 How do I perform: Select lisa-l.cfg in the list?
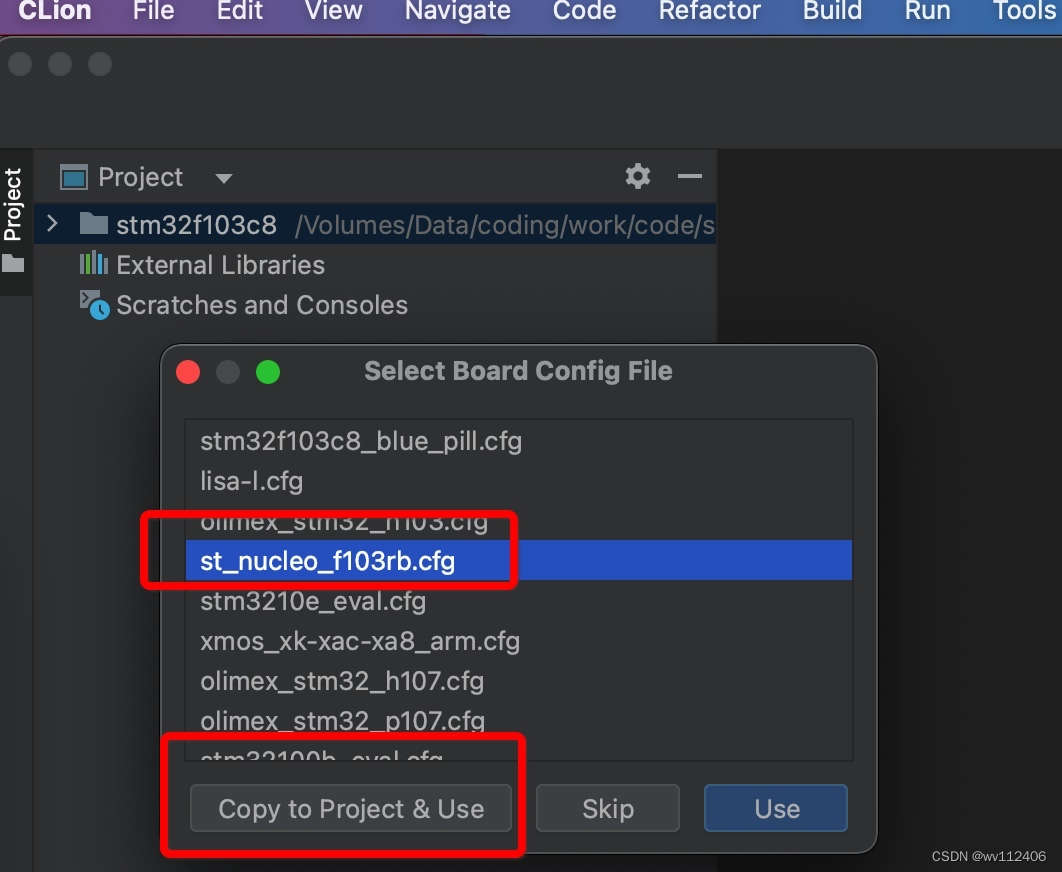(x=519, y=481)
